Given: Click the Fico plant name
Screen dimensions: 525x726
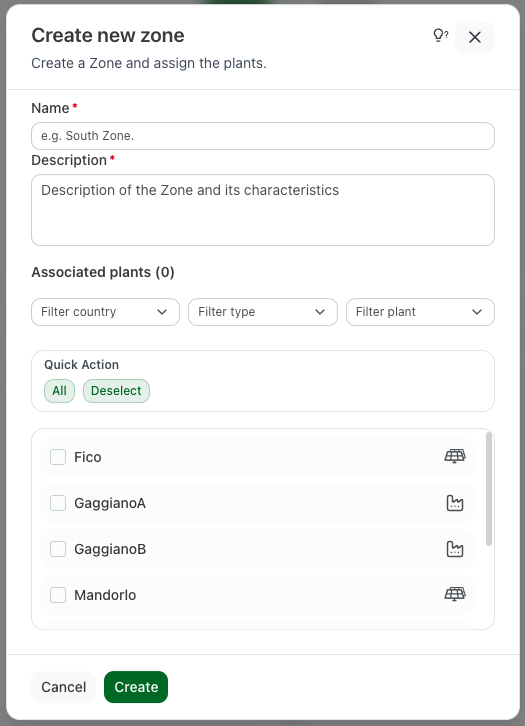Looking at the screenshot, I should (x=88, y=457).
